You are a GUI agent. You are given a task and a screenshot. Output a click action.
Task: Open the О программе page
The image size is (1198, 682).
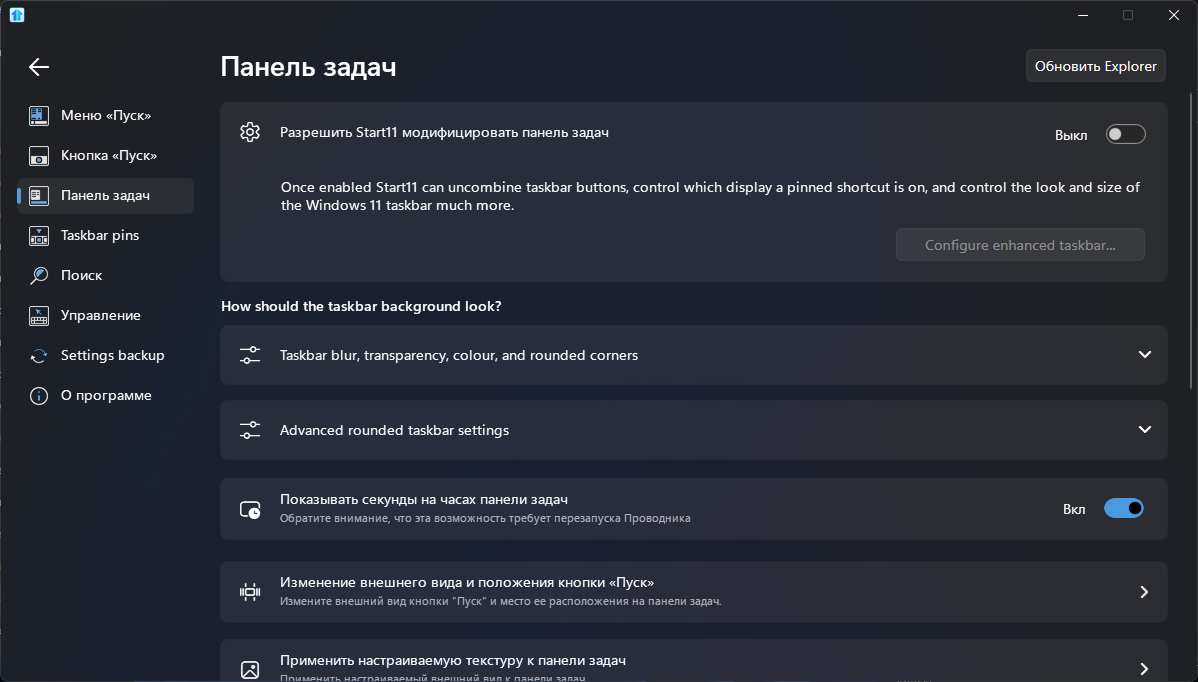[38, 395]
